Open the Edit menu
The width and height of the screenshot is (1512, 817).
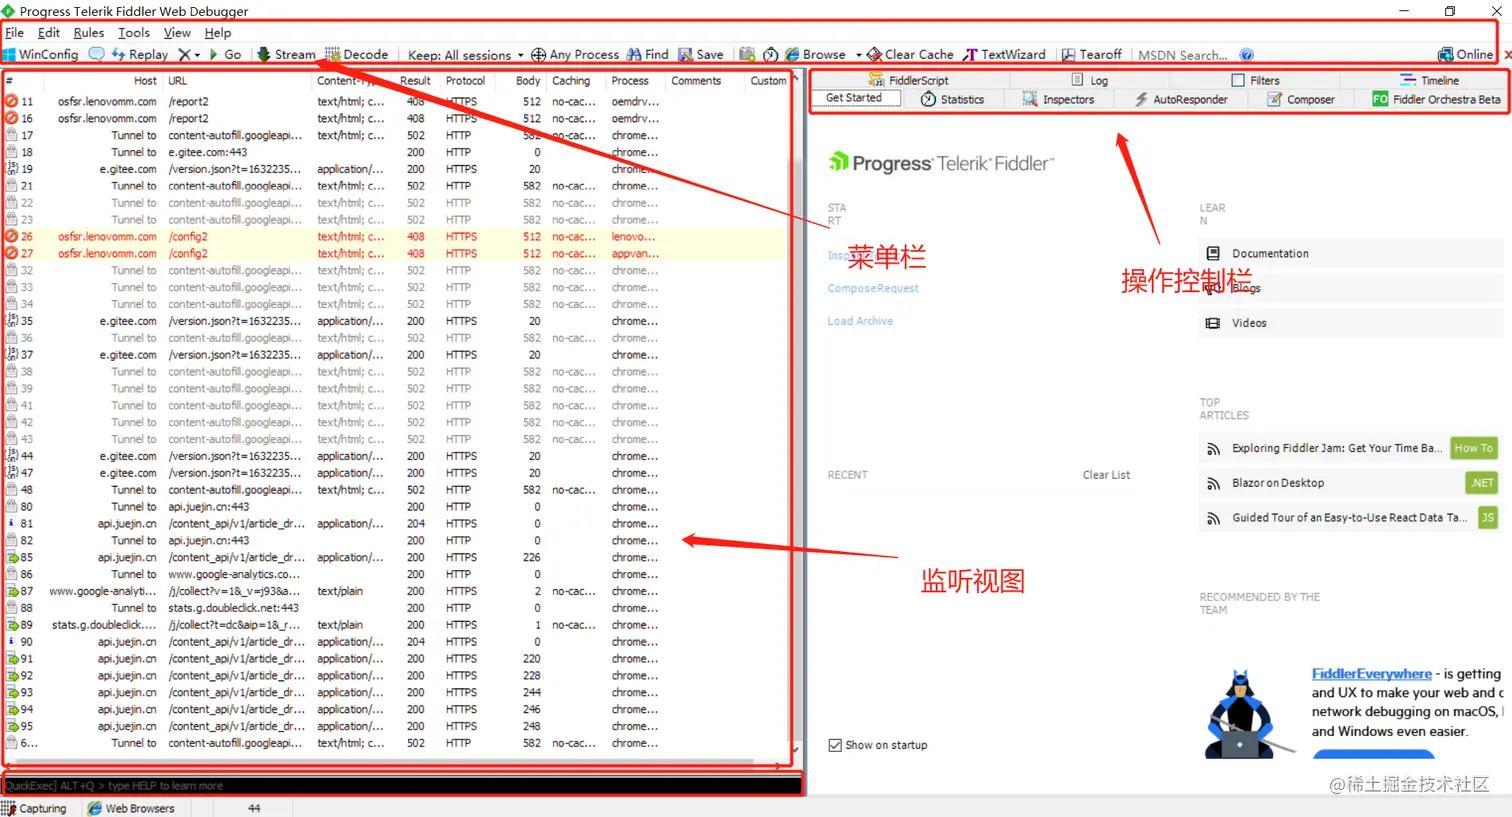[49, 33]
